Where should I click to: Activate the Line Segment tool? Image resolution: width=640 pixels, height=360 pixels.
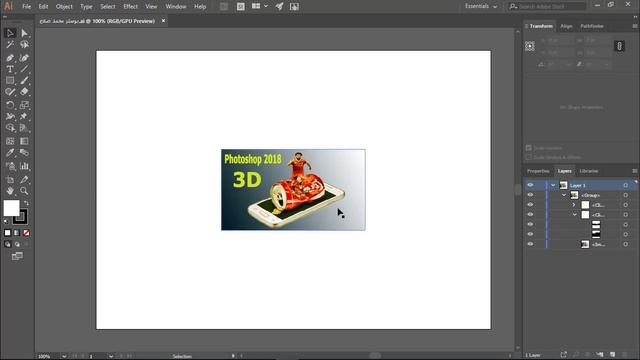pos(24,69)
